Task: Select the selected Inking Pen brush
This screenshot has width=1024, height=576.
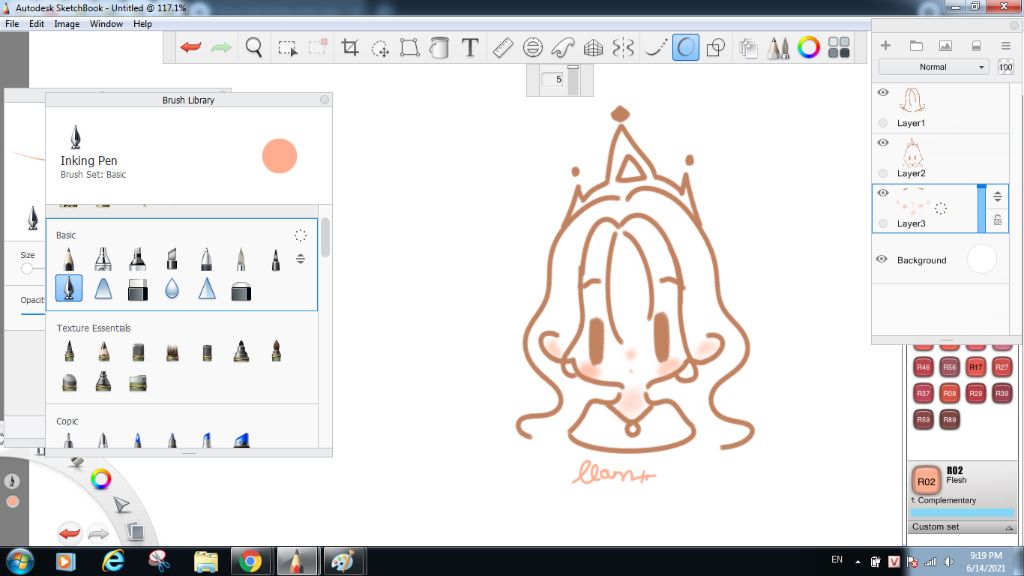Action: pos(69,288)
